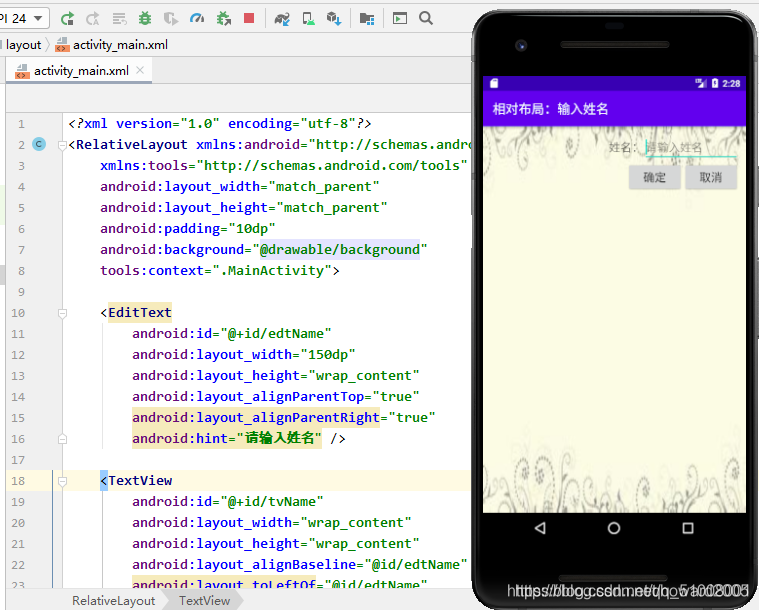Close the activity_main.xml tab

tap(140, 70)
